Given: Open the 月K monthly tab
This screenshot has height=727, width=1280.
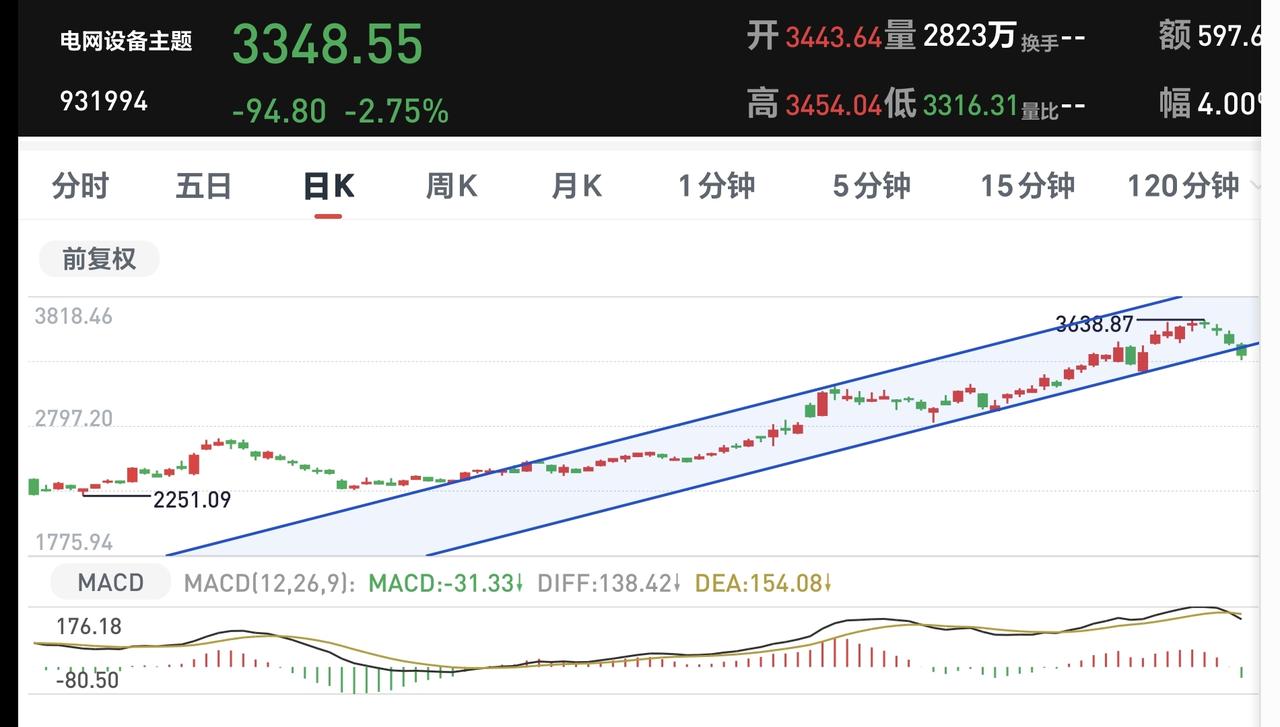Looking at the screenshot, I should point(576,186).
